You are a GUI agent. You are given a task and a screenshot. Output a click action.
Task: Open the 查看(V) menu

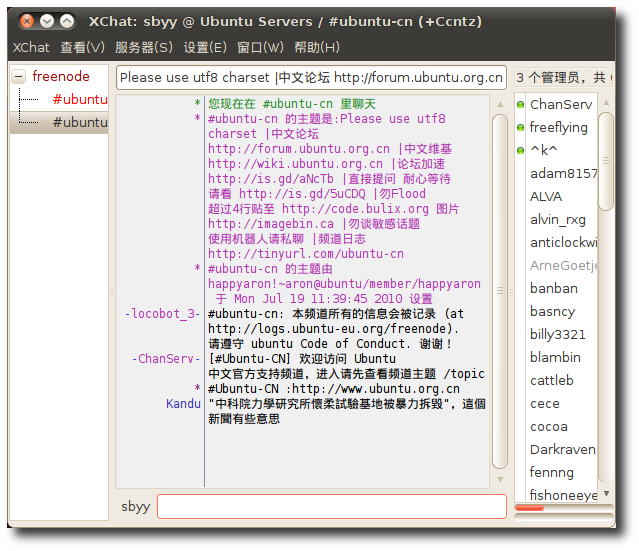(x=82, y=47)
